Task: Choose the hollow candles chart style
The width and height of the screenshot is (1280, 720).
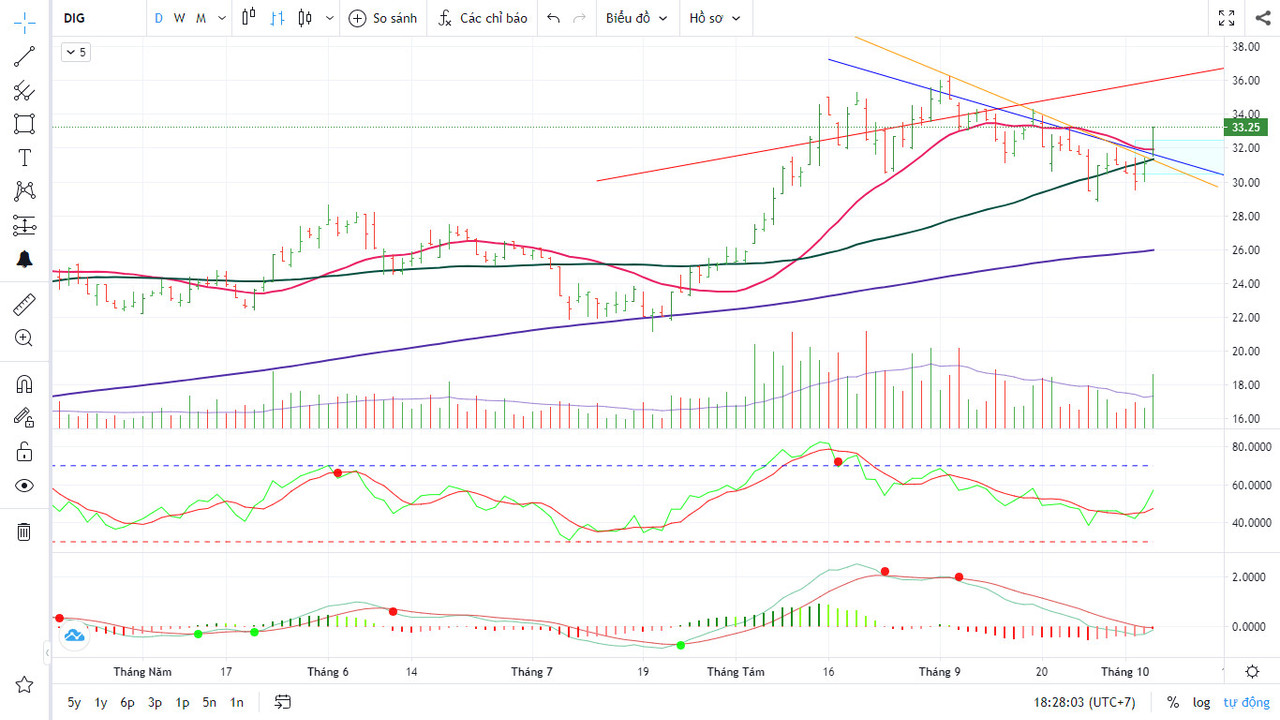Action: click(249, 18)
